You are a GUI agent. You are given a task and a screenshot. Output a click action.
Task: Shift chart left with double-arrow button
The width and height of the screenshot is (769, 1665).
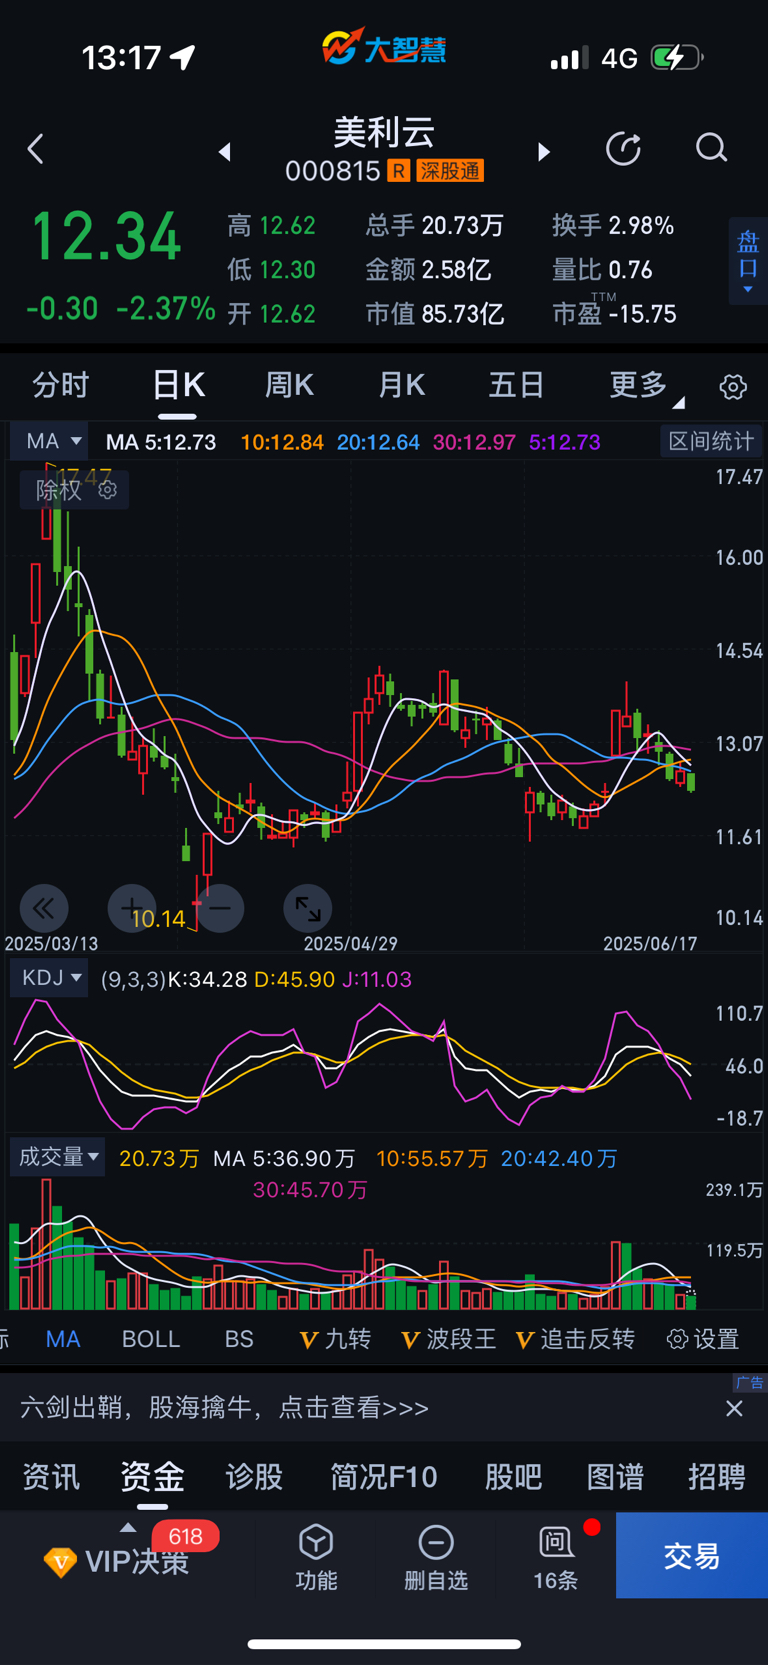point(44,908)
